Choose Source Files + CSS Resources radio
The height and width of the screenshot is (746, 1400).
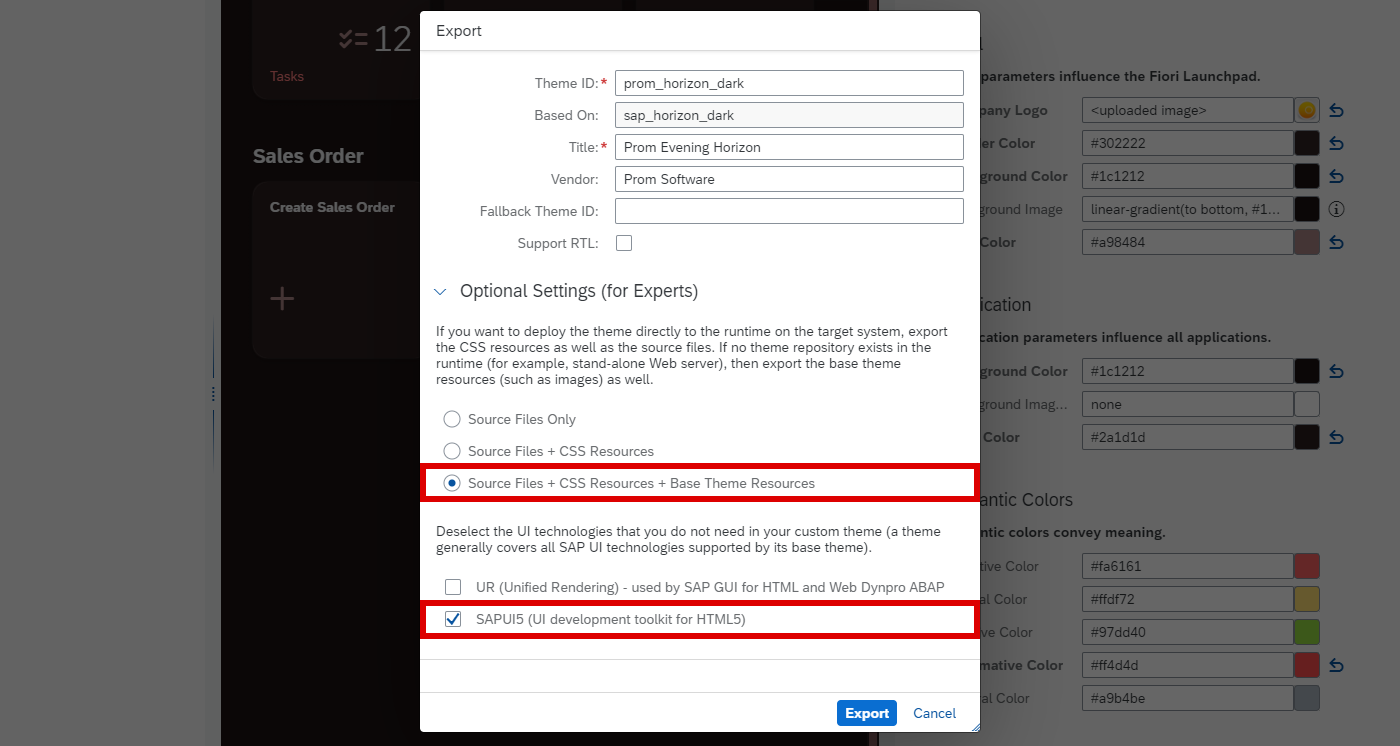(452, 451)
